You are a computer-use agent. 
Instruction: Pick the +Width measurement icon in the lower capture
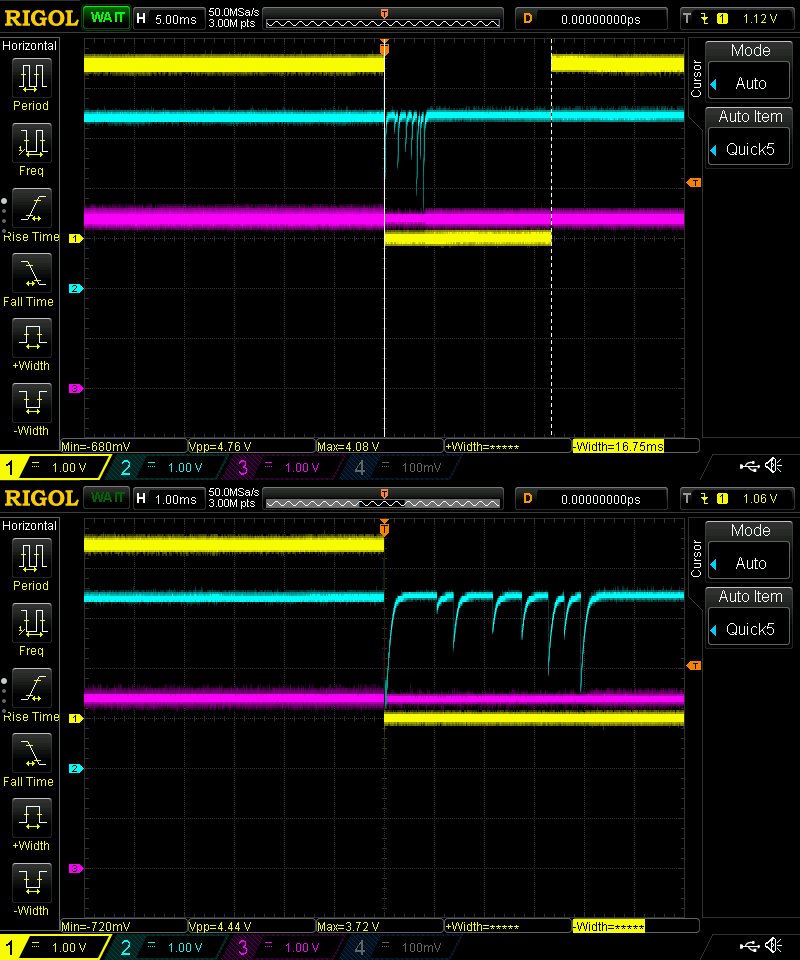coord(32,817)
